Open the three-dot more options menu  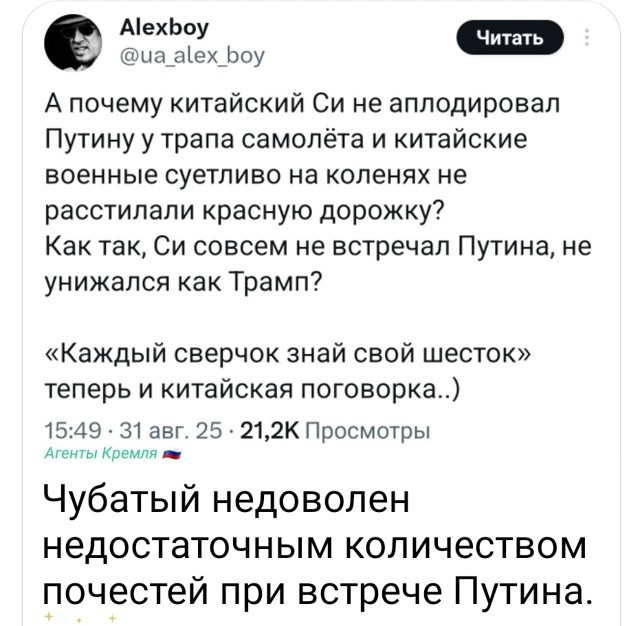pos(587,38)
